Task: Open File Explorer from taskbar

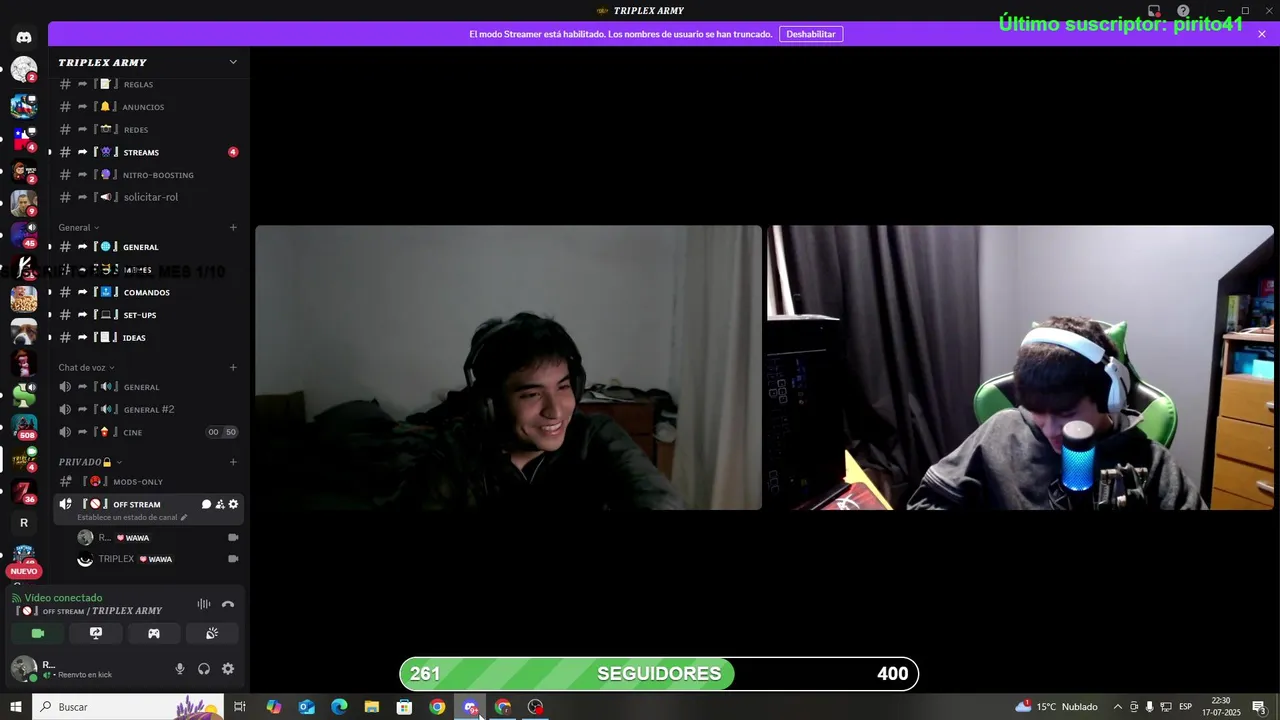Action: coord(372,707)
